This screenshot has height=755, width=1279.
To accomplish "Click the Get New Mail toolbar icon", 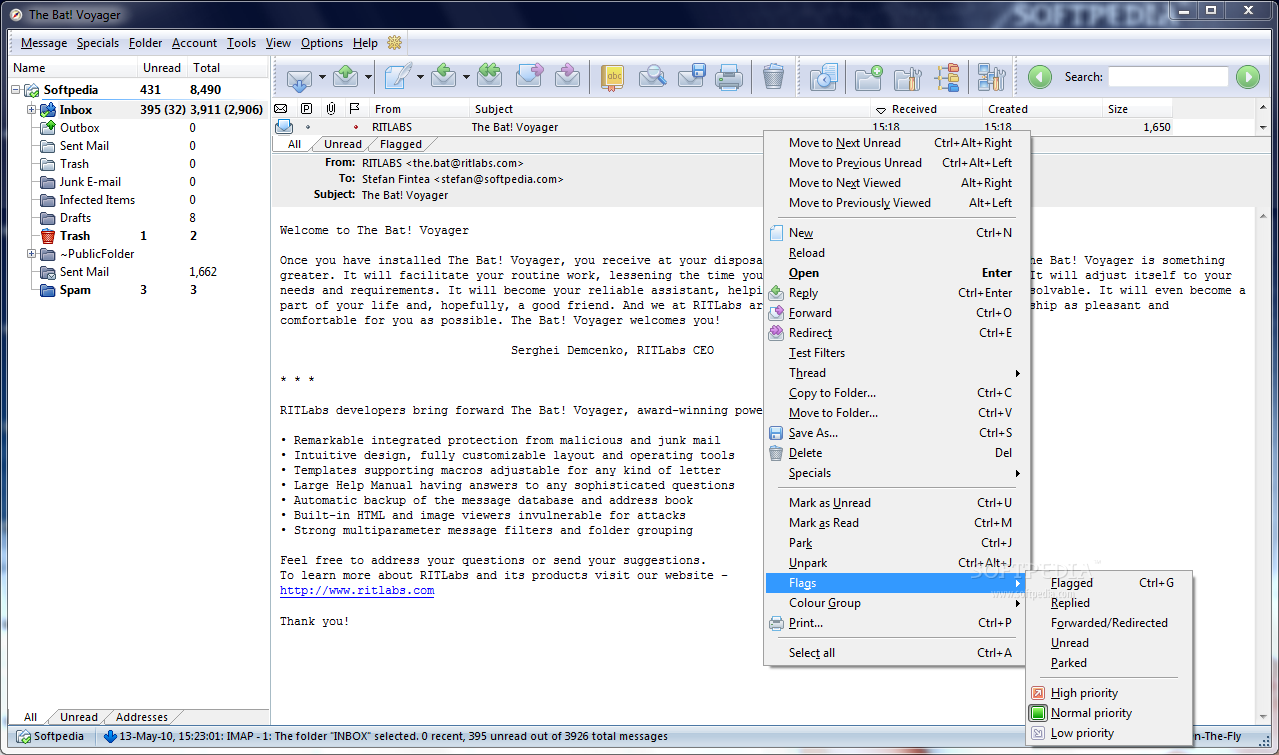I will [300, 77].
